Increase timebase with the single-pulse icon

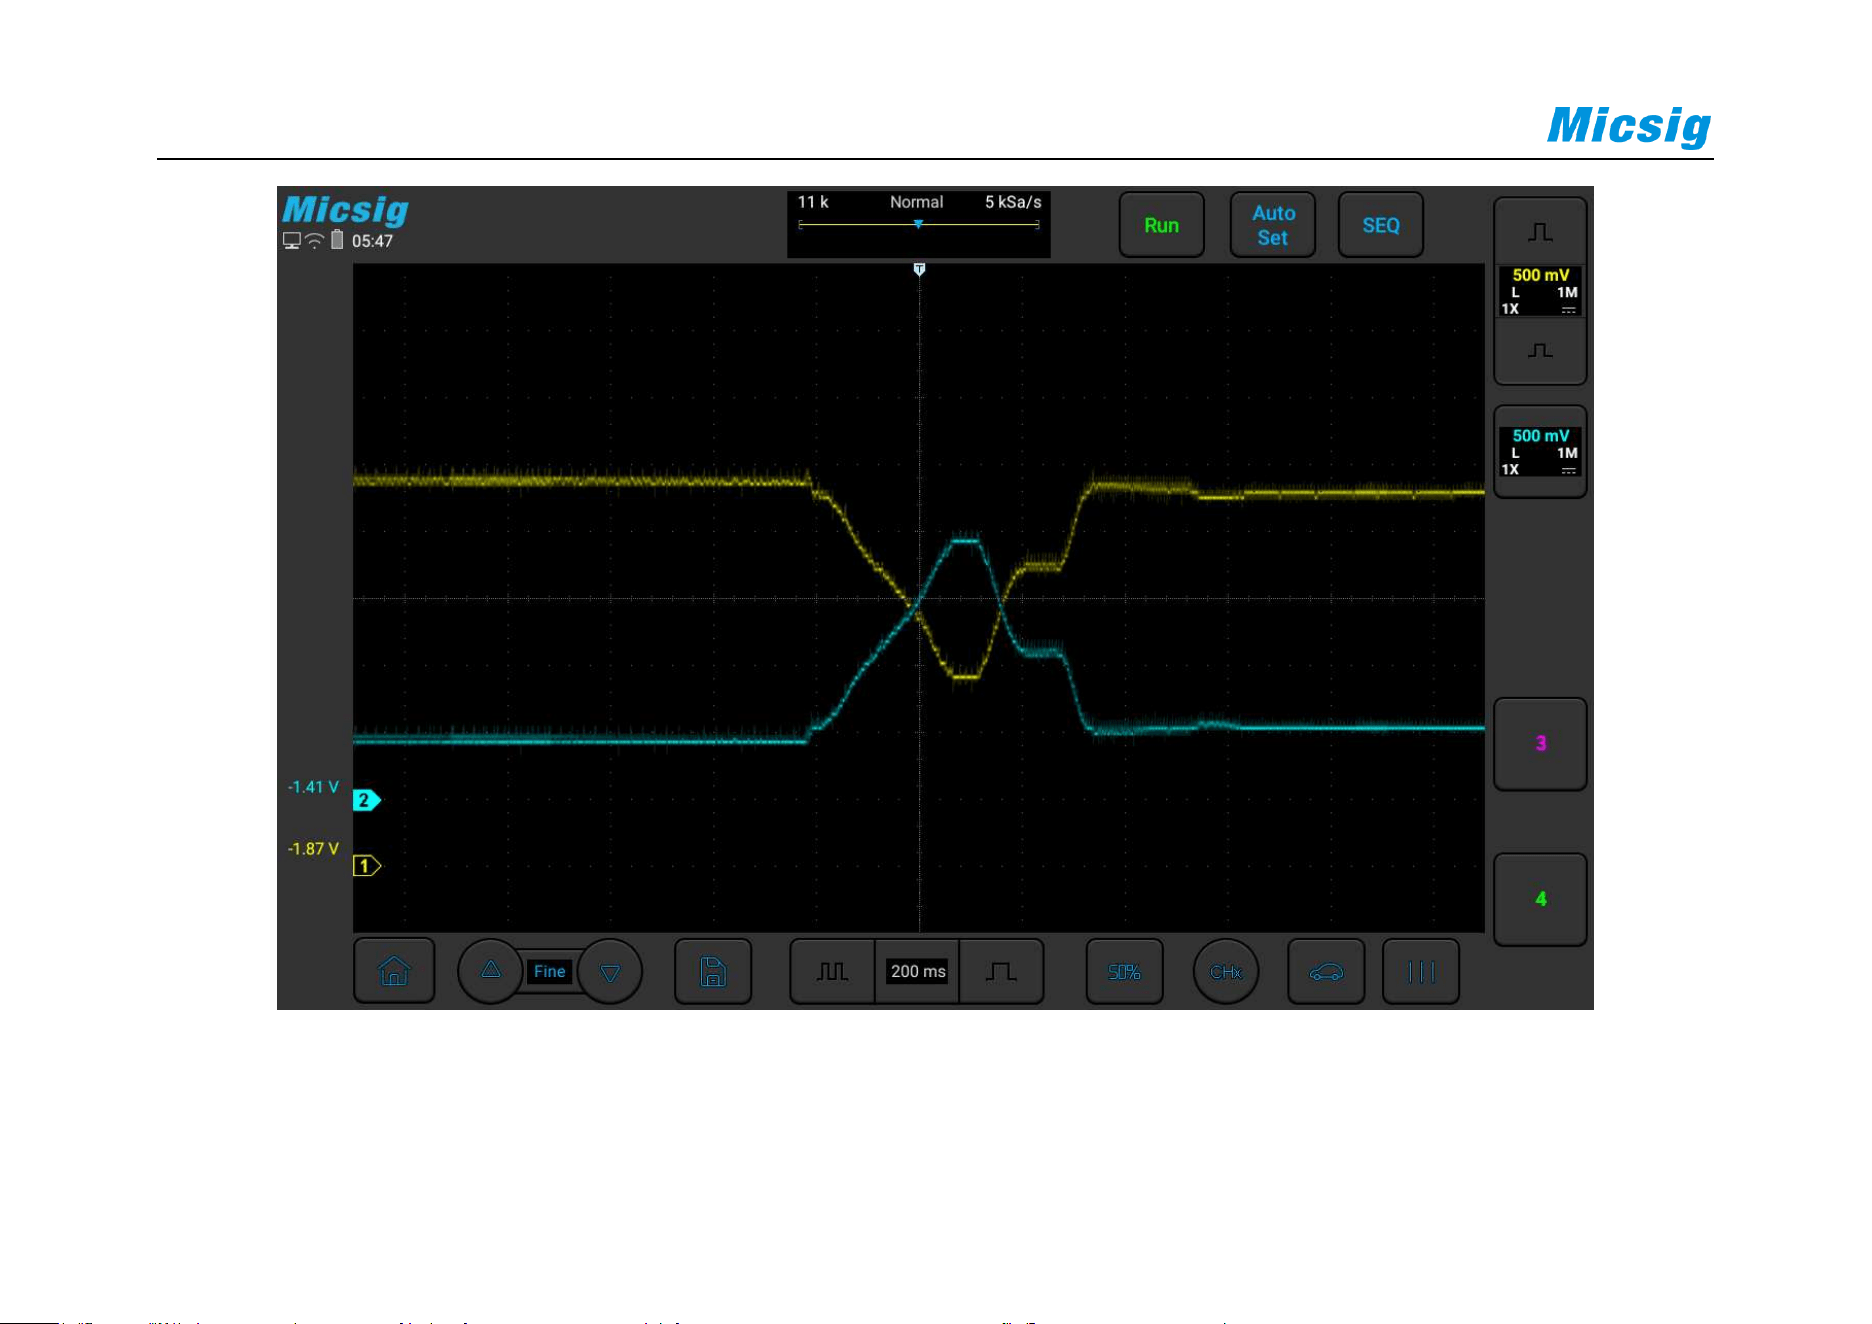1001,971
